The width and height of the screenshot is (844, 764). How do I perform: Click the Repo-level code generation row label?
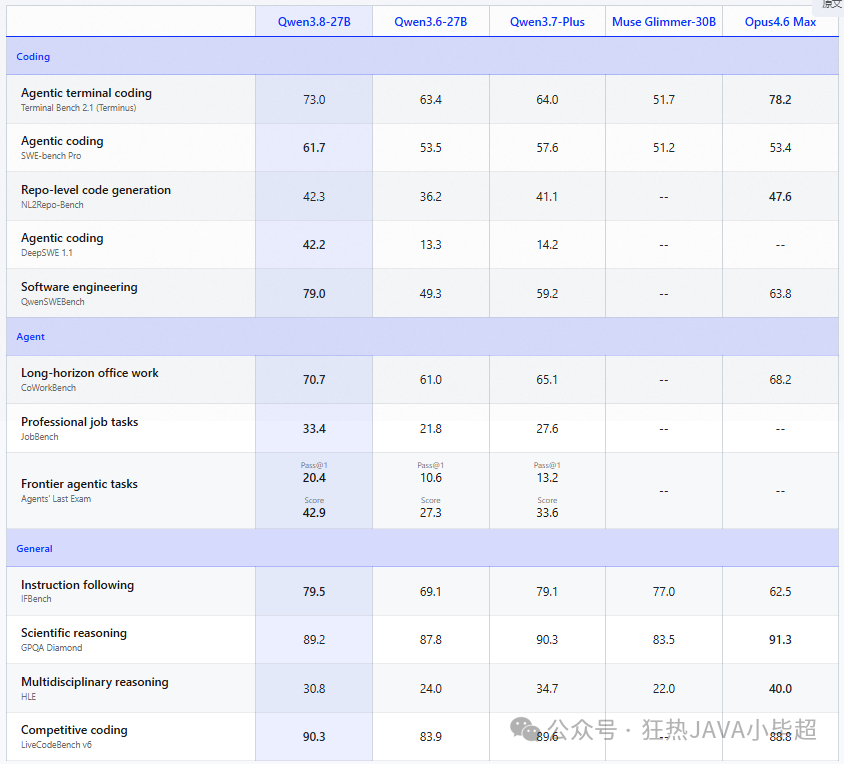tap(96, 190)
